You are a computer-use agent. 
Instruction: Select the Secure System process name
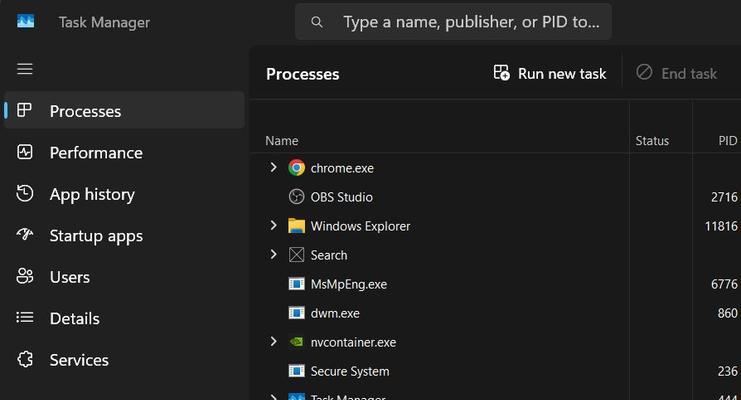(x=350, y=372)
